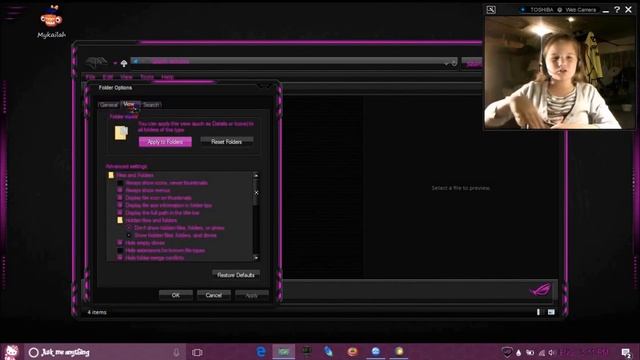Cancel the Folder Options dialog

click(x=213, y=295)
